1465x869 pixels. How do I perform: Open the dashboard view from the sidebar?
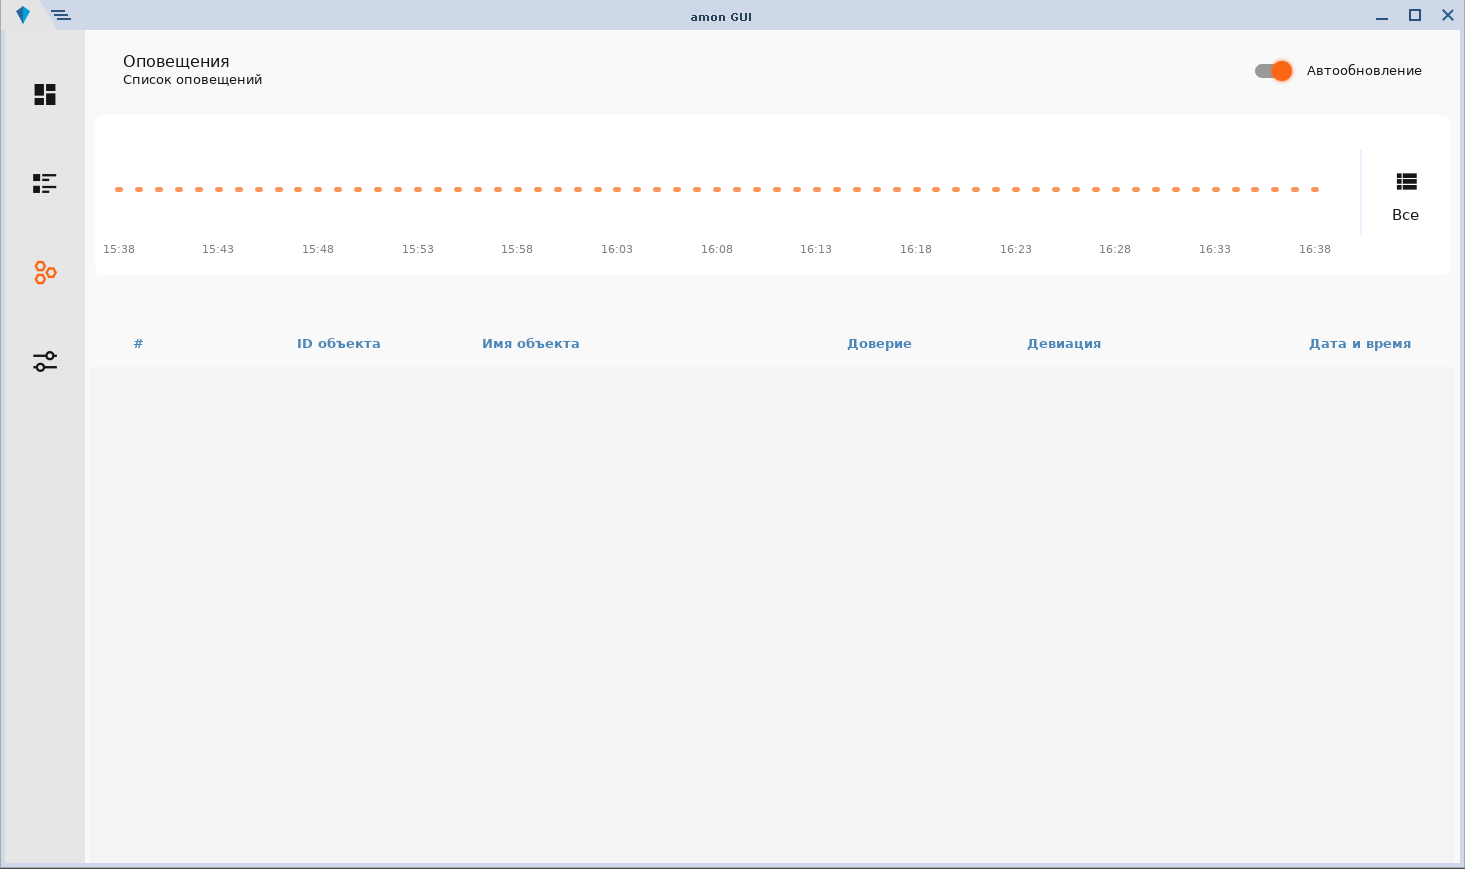point(45,94)
